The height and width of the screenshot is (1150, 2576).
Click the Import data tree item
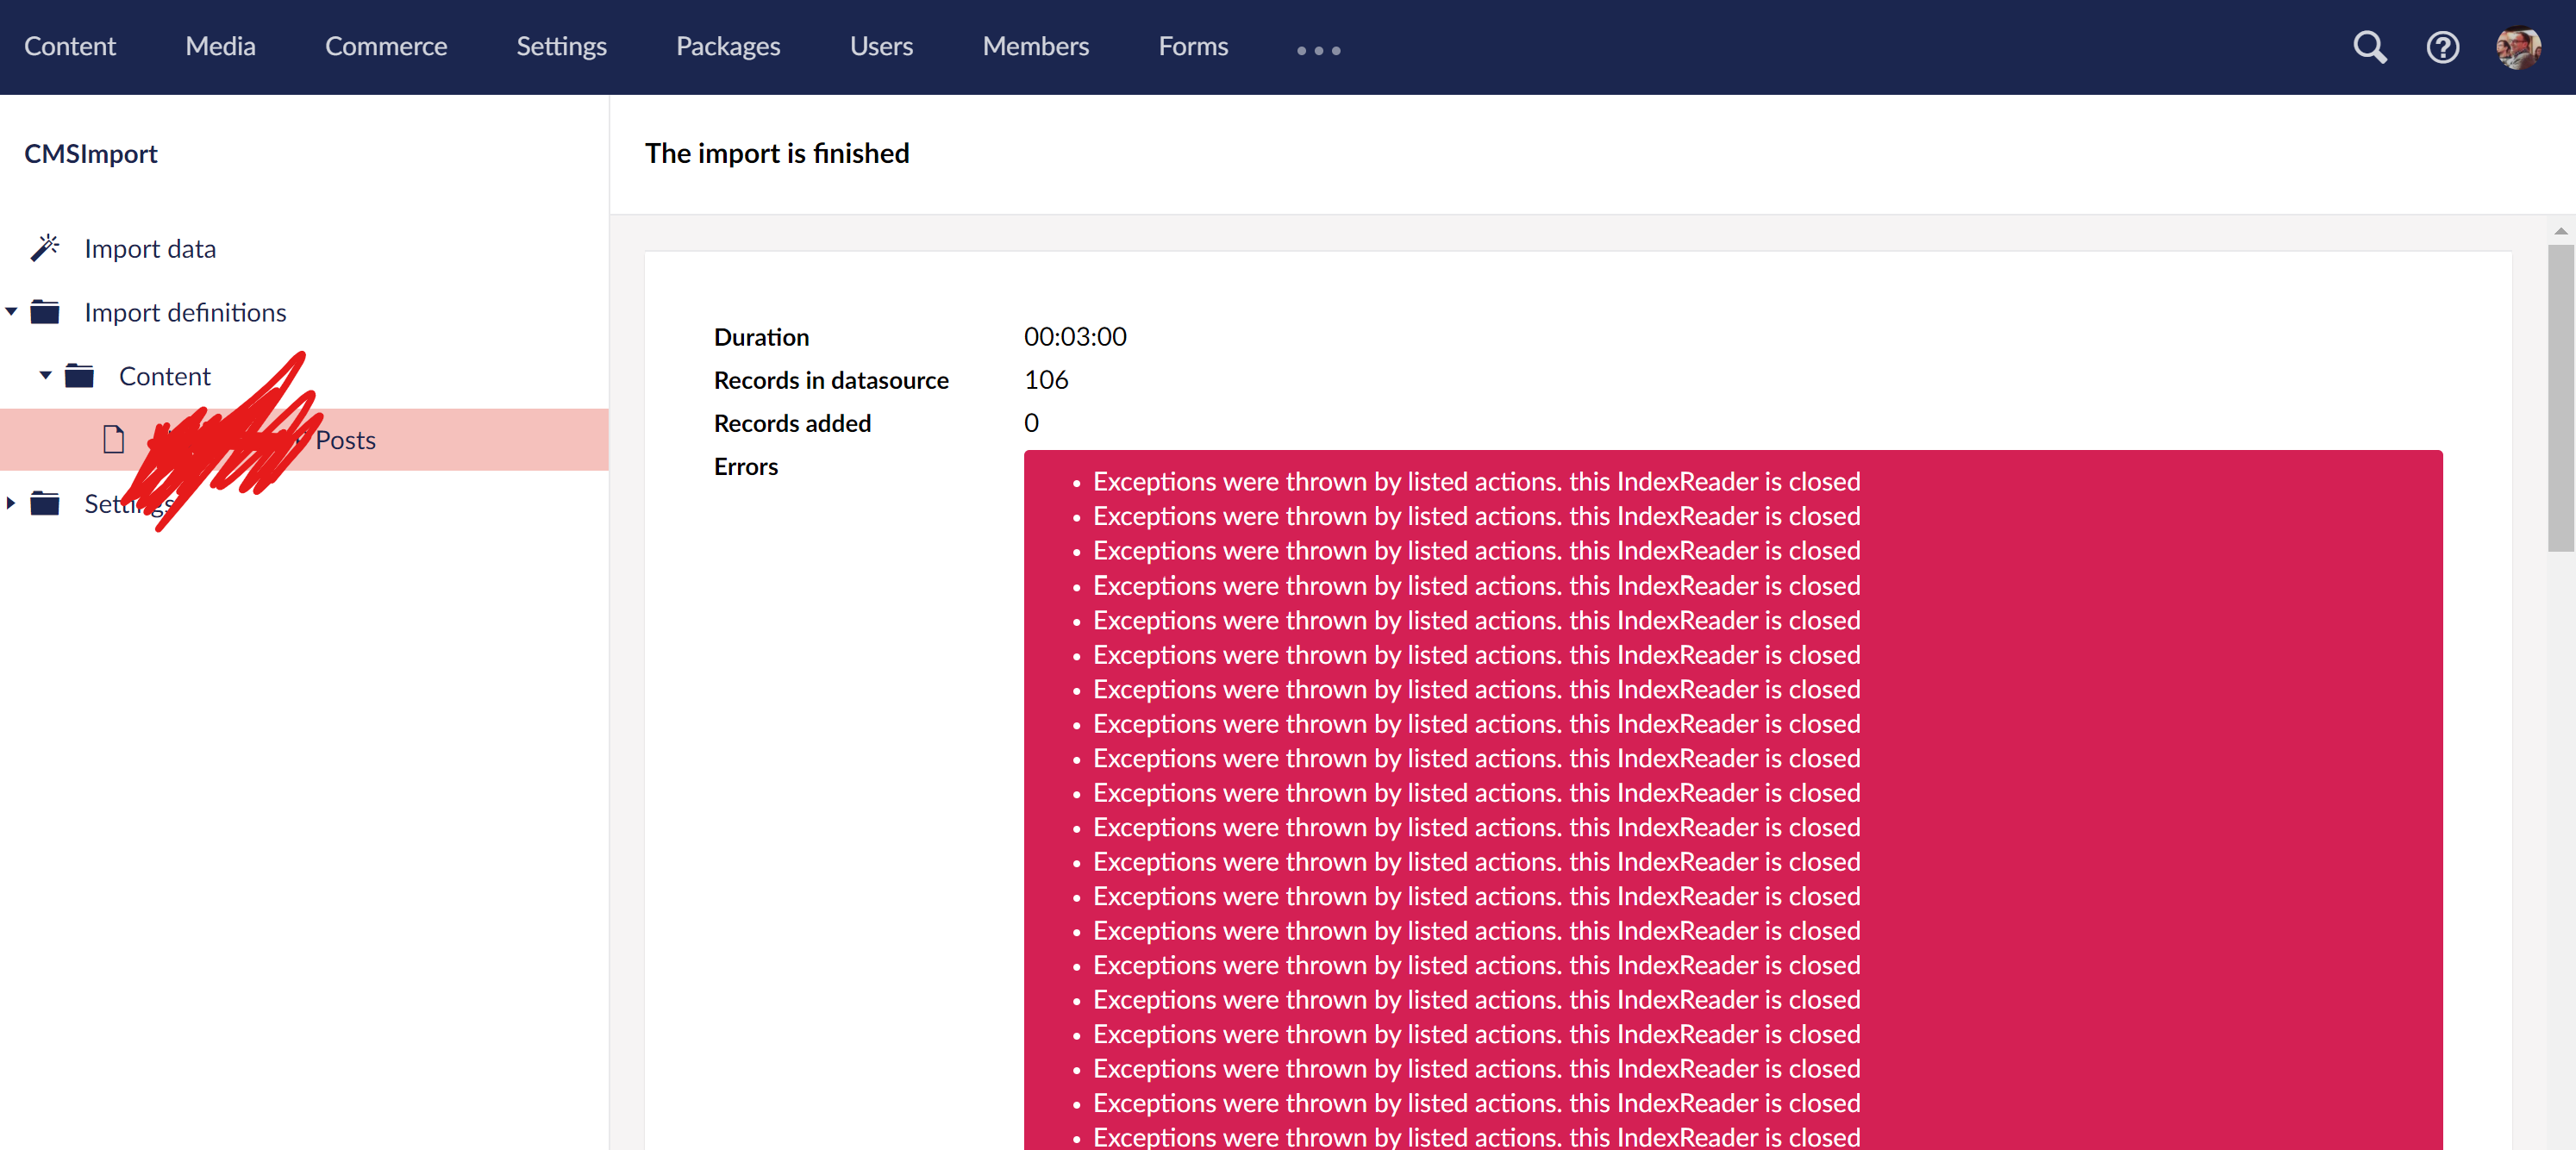(x=150, y=248)
